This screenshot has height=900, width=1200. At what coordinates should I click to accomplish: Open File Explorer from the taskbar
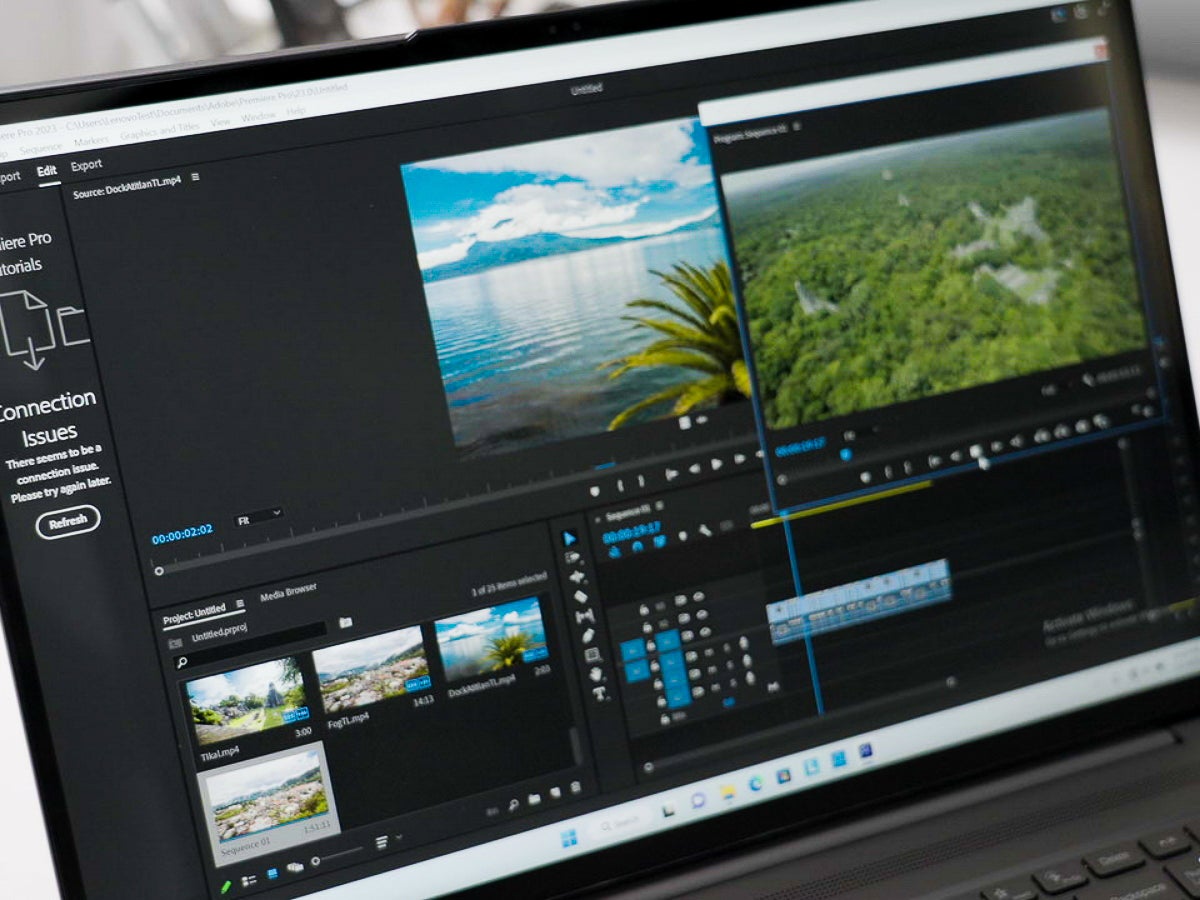pos(726,791)
